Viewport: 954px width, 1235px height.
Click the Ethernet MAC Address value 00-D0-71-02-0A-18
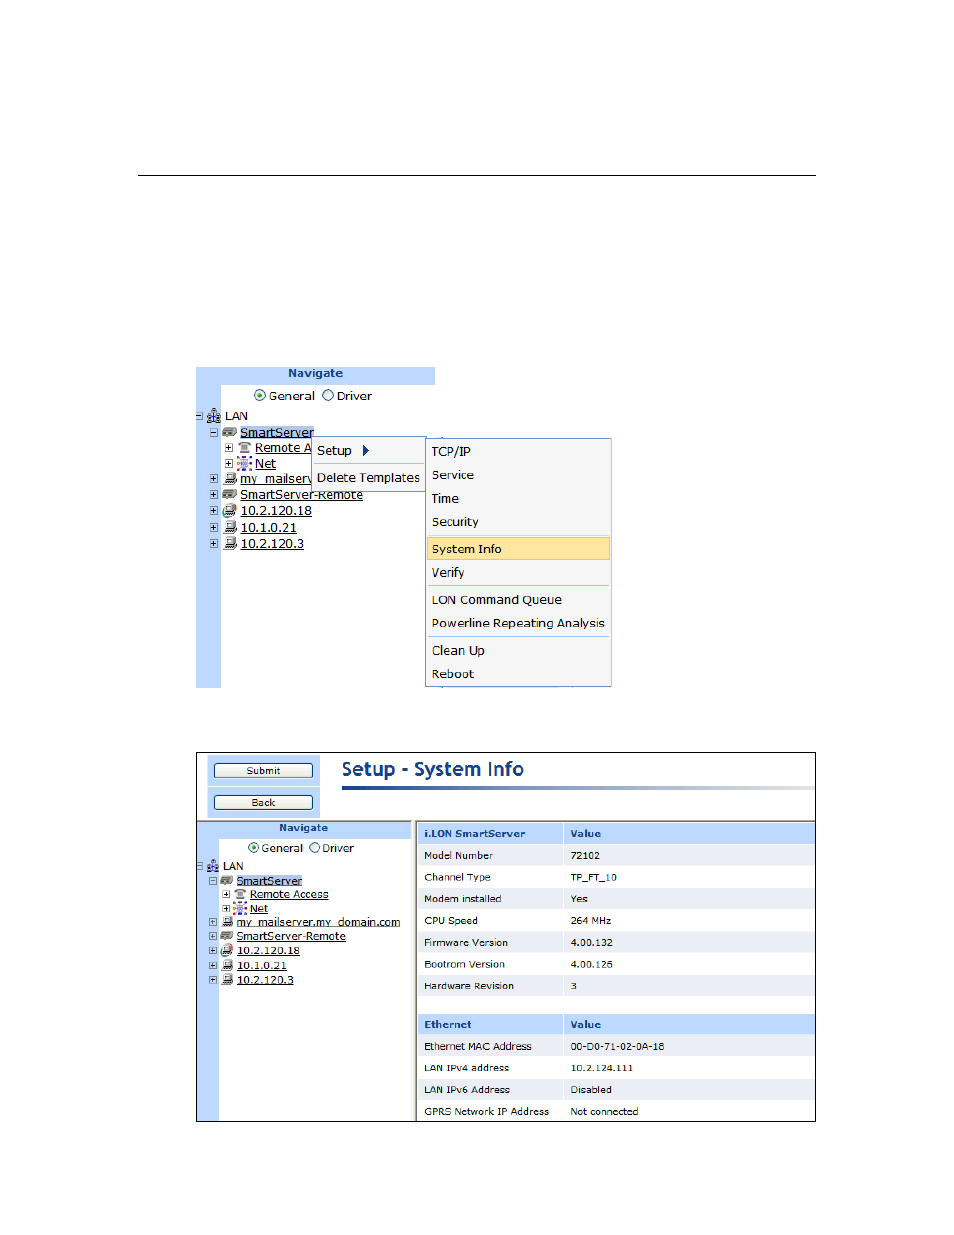pyautogui.click(x=617, y=1047)
